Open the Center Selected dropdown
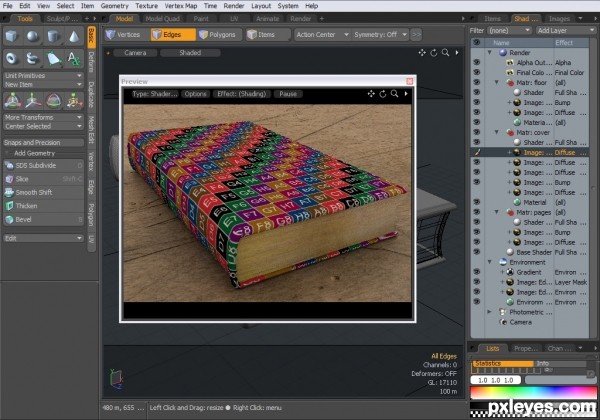This screenshot has width=600, height=420. click(x=43, y=126)
